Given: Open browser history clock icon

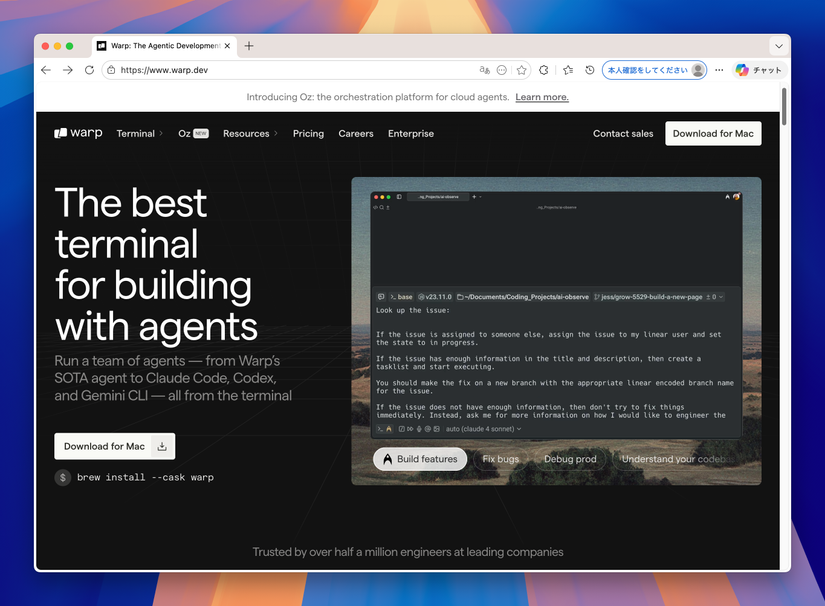Looking at the screenshot, I should click(590, 70).
